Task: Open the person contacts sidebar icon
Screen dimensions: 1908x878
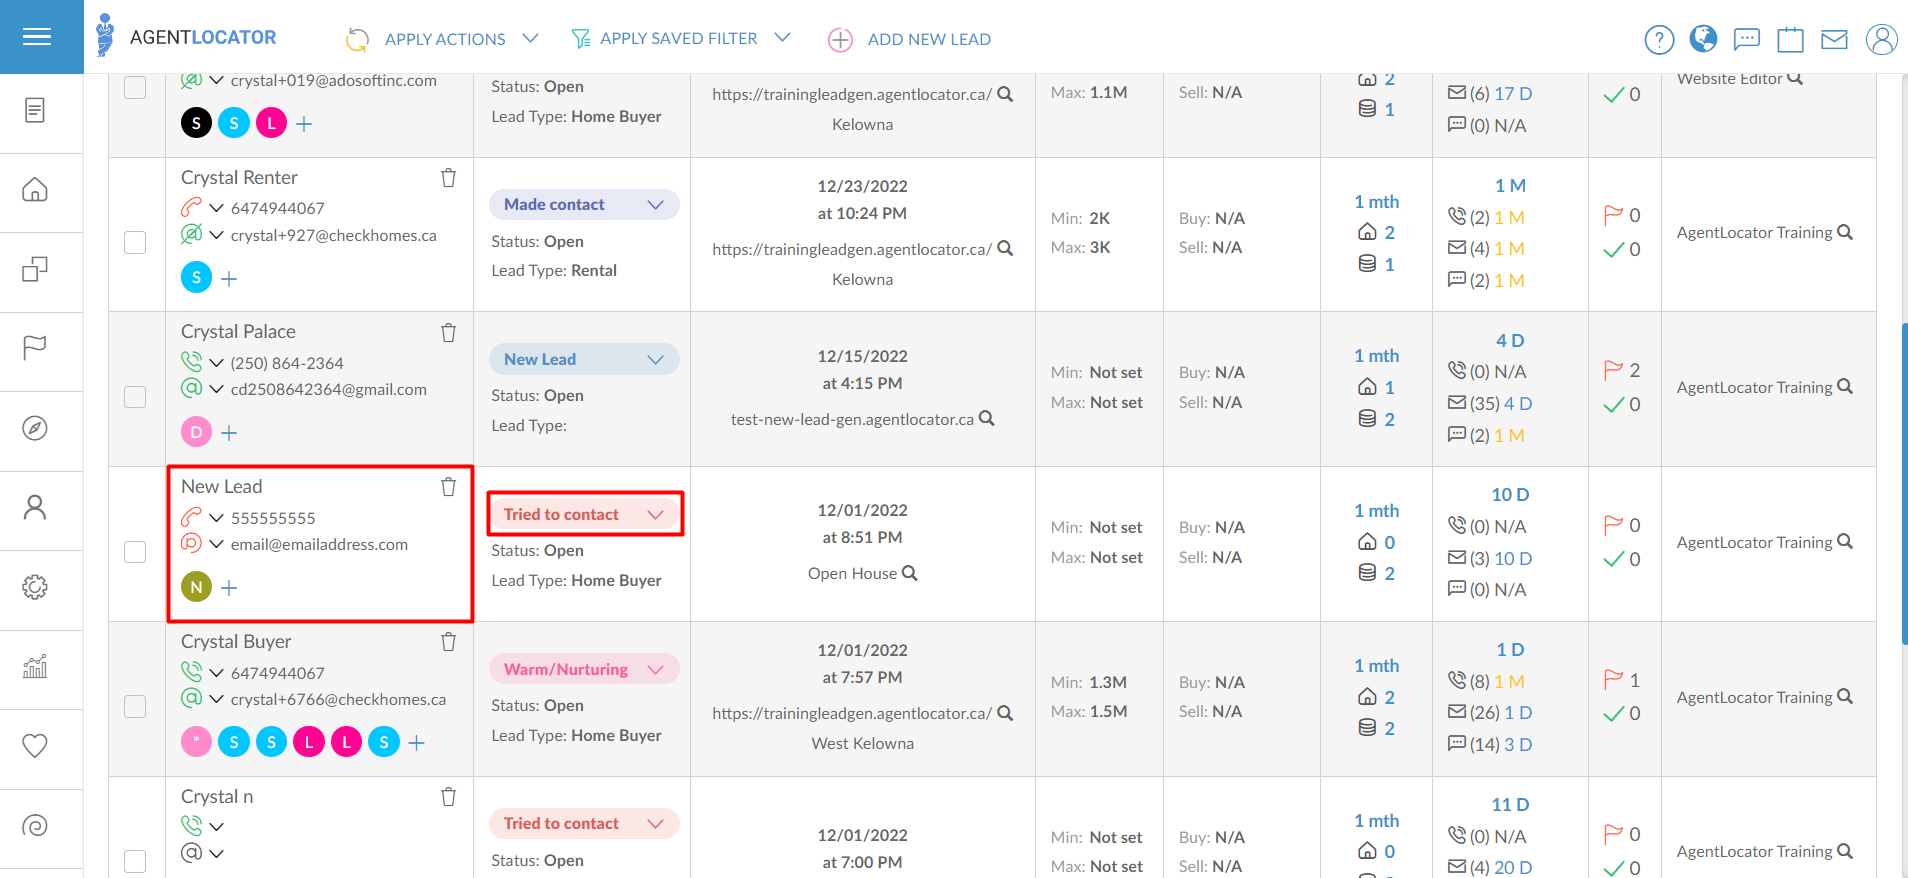Action: (35, 507)
